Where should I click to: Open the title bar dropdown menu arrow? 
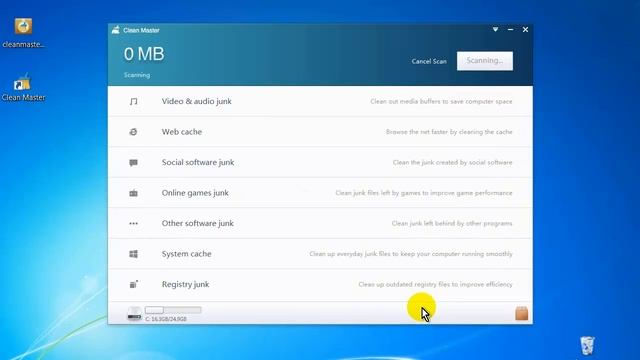click(495, 29)
